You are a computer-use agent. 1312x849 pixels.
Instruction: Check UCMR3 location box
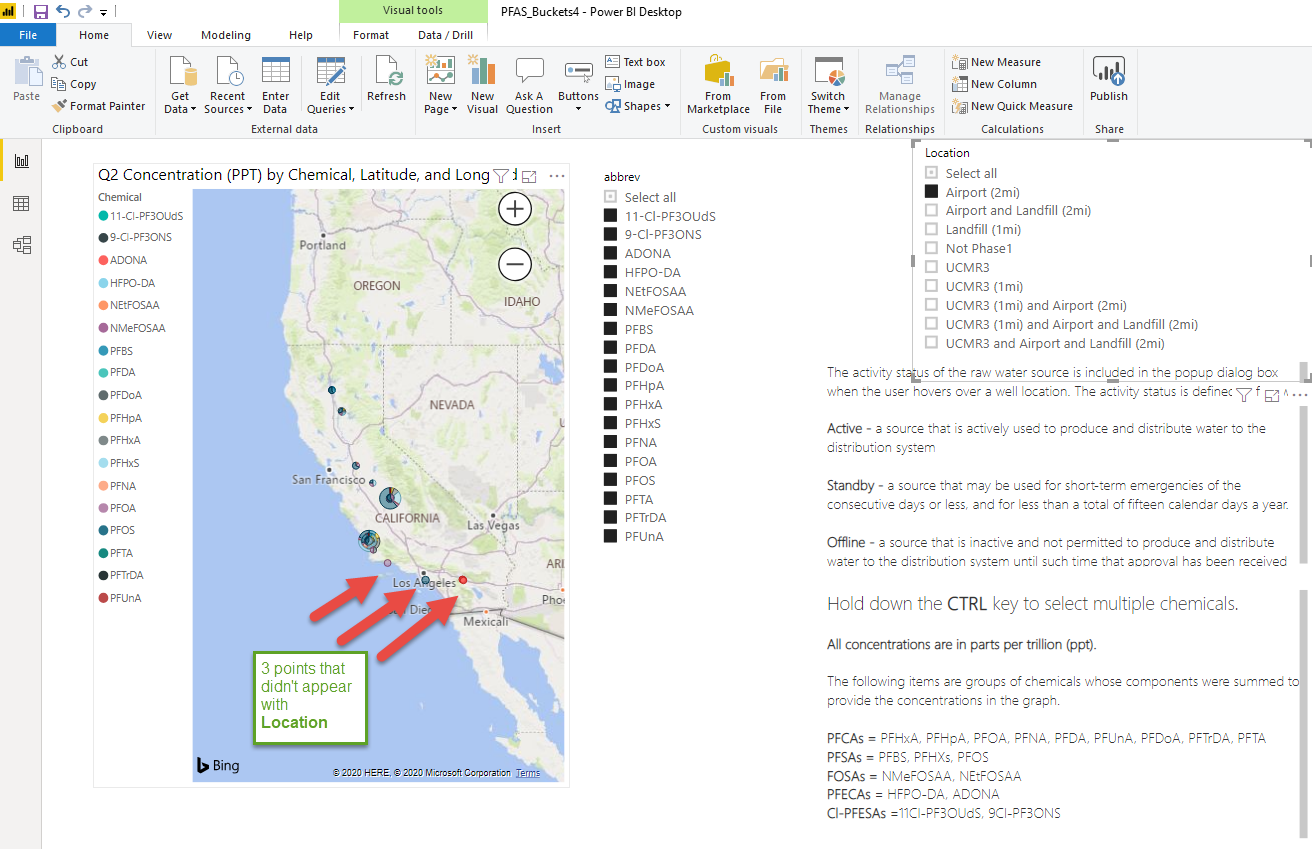(931, 267)
